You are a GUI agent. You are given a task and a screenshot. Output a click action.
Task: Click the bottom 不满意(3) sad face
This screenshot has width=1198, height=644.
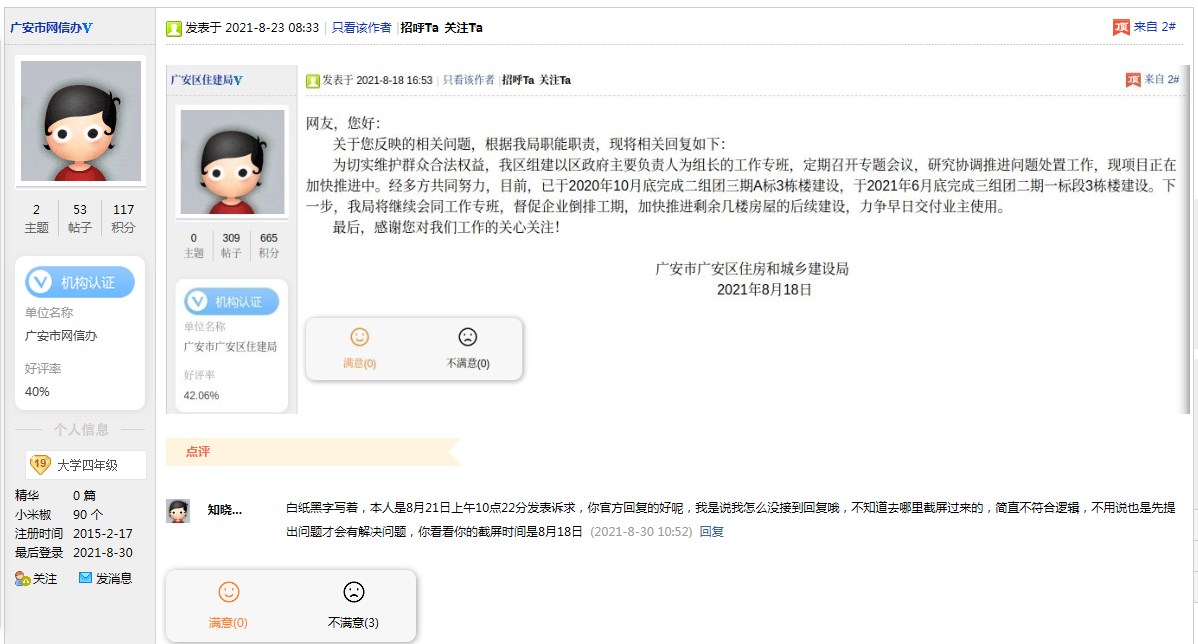tap(353, 592)
